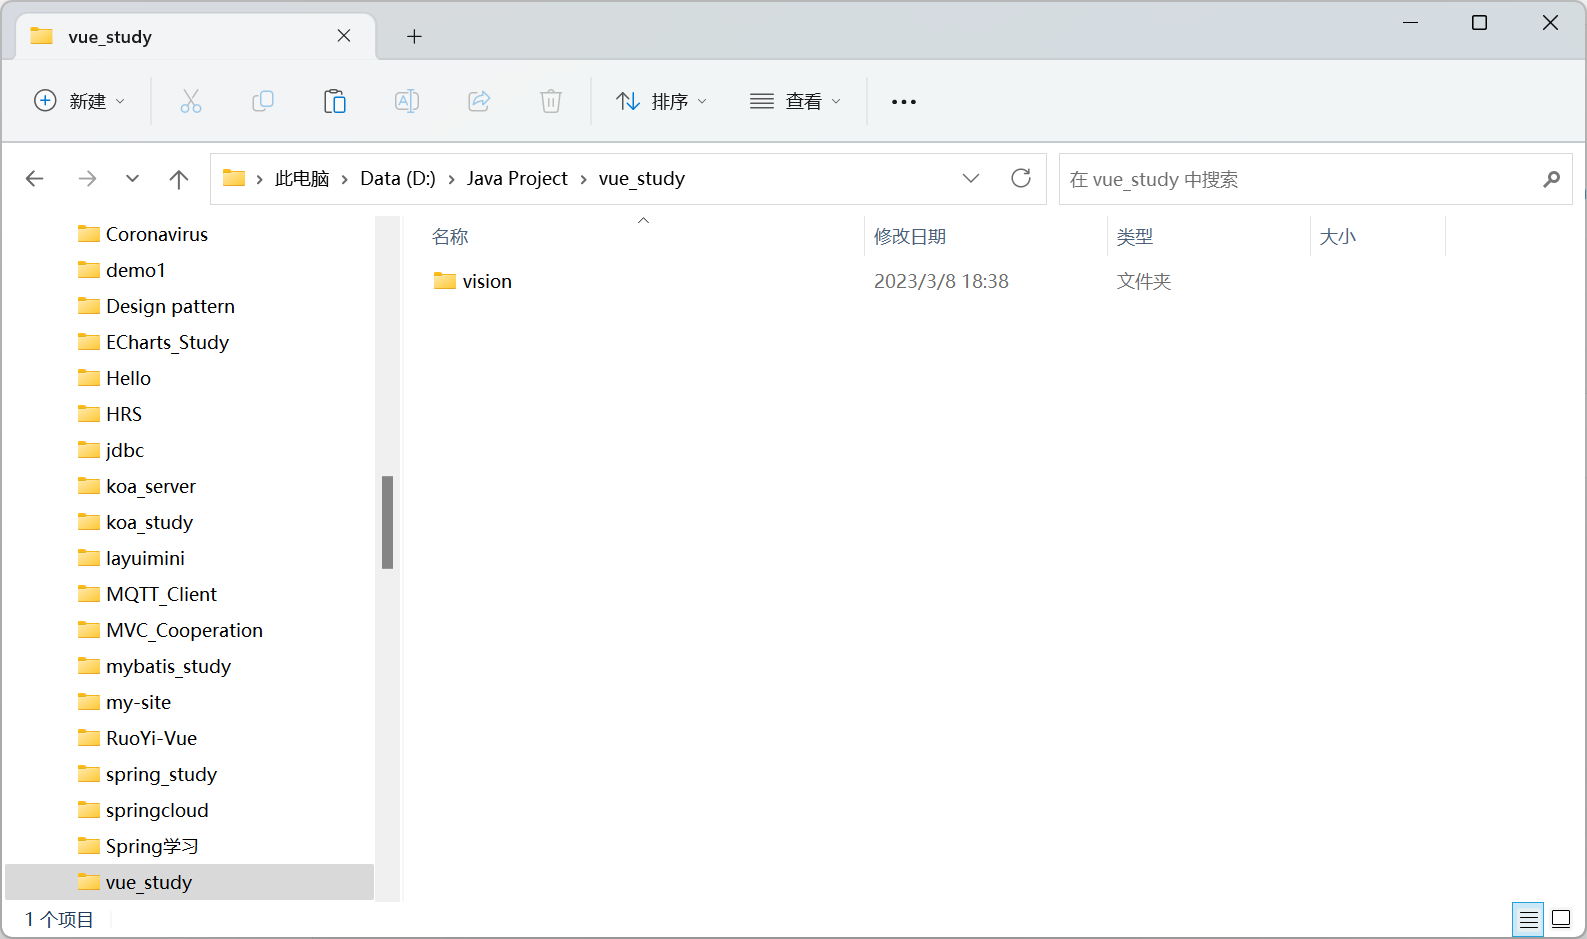Go up one folder level arrow
1587x939 pixels.
[x=179, y=179]
